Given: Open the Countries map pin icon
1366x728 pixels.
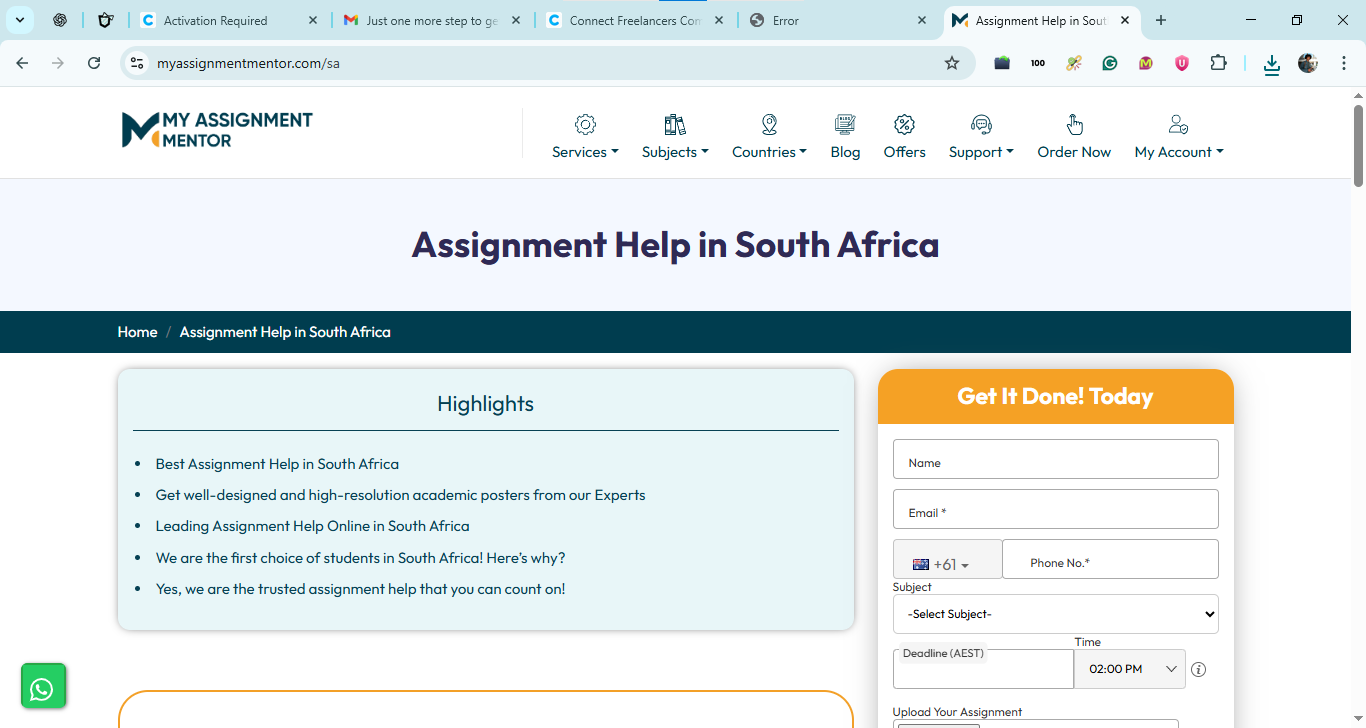Looking at the screenshot, I should click(x=769, y=124).
